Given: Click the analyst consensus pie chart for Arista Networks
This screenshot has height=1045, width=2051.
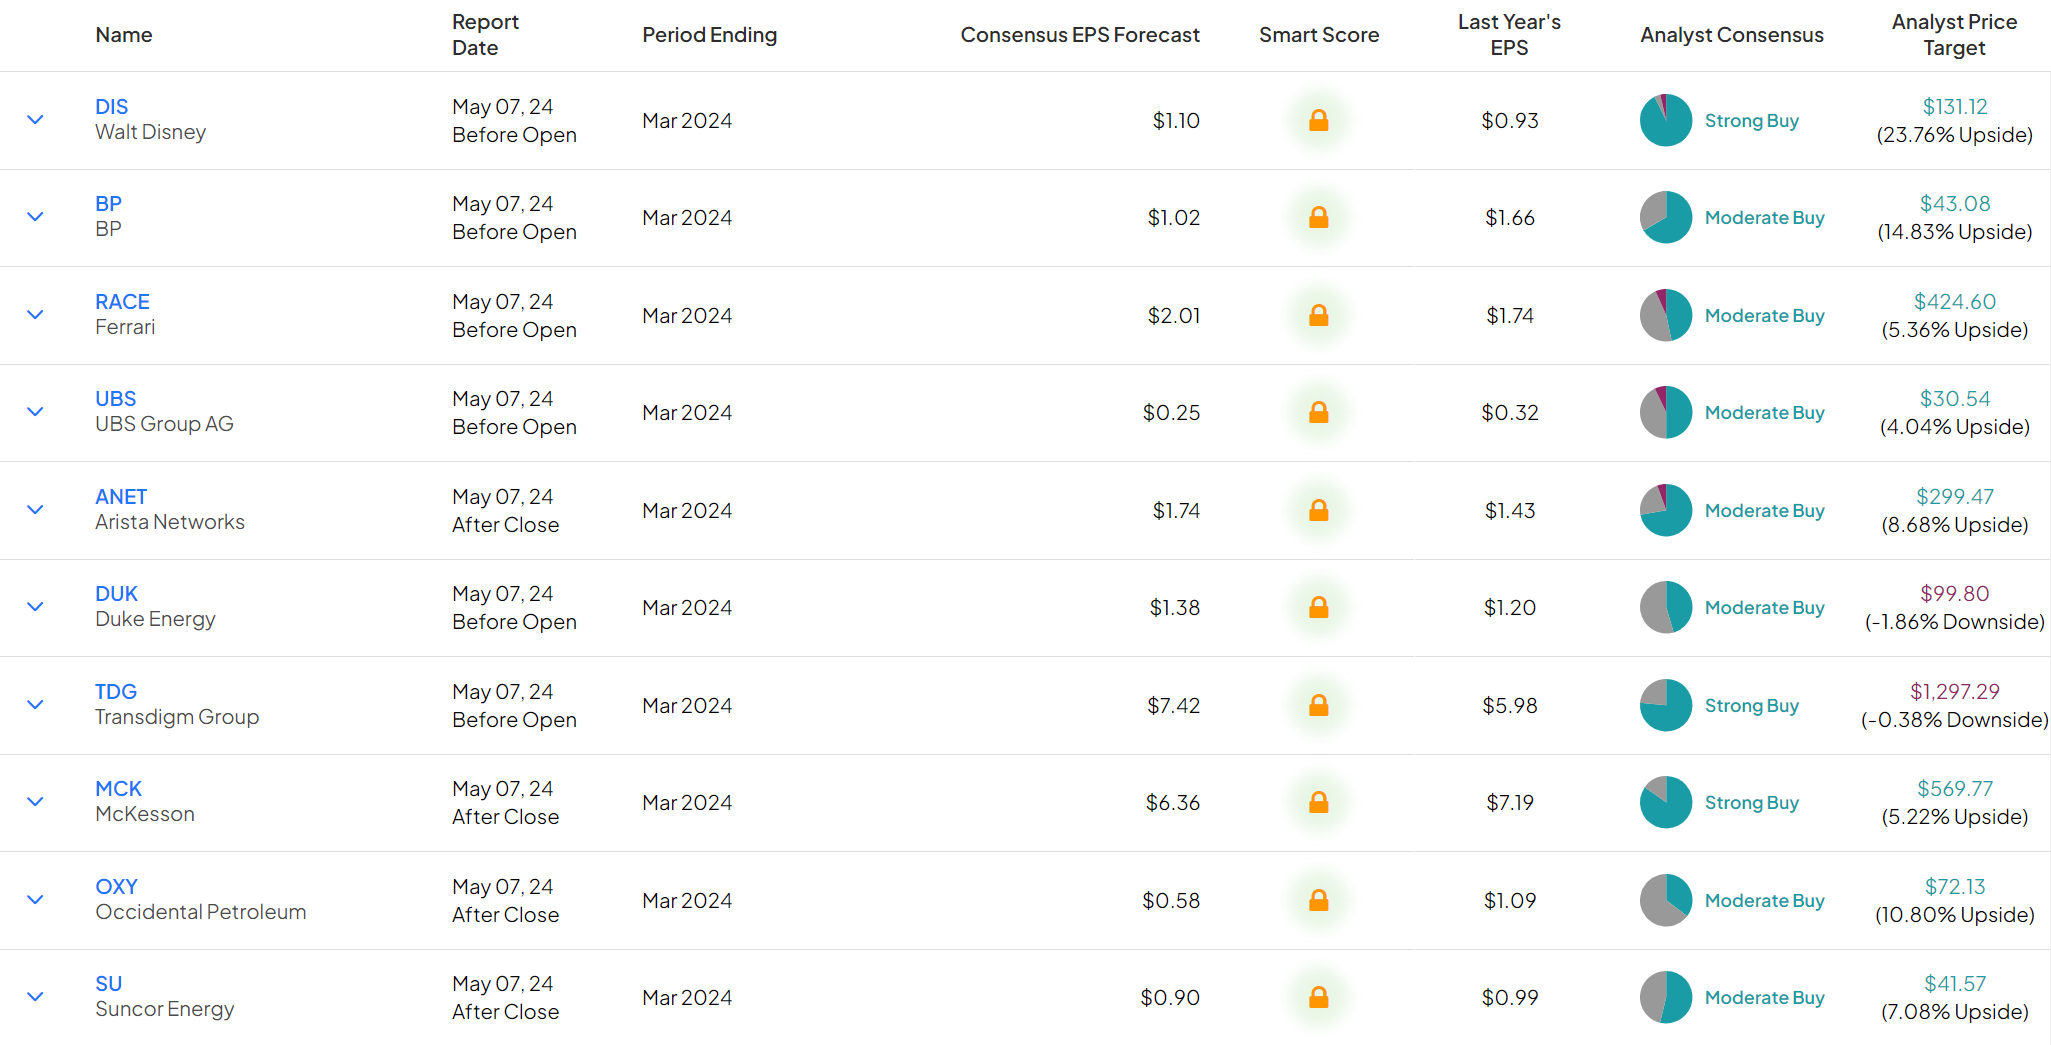Looking at the screenshot, I should (x=1666, y=510).
